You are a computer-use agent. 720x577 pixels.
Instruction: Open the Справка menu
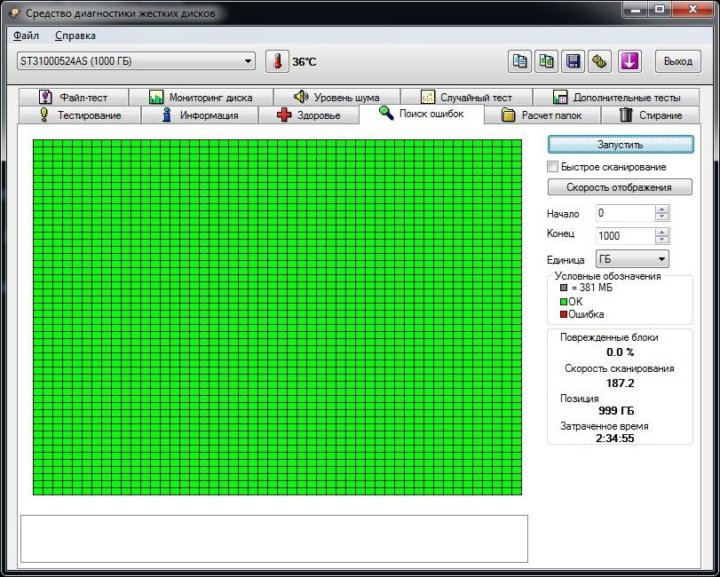tap(75, 36)
